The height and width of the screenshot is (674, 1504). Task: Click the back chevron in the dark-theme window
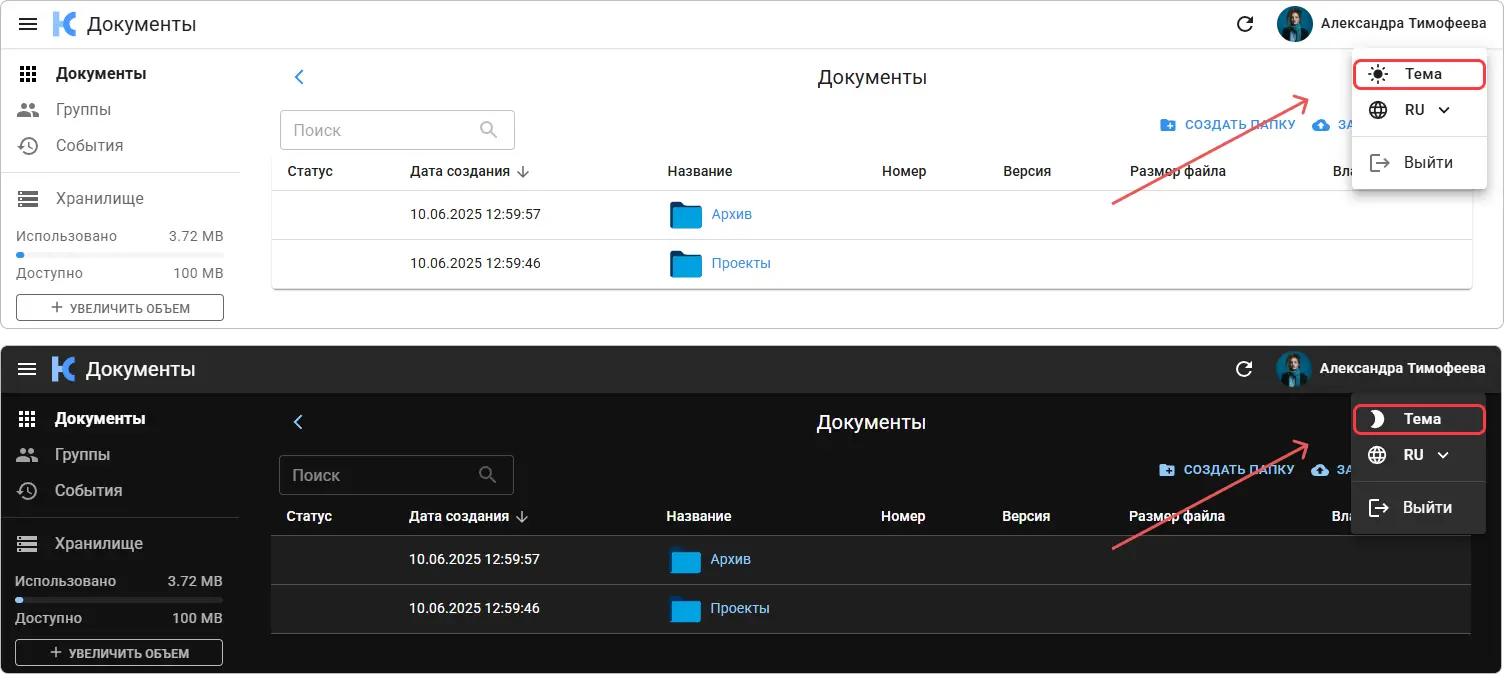(x=298, y=422)
